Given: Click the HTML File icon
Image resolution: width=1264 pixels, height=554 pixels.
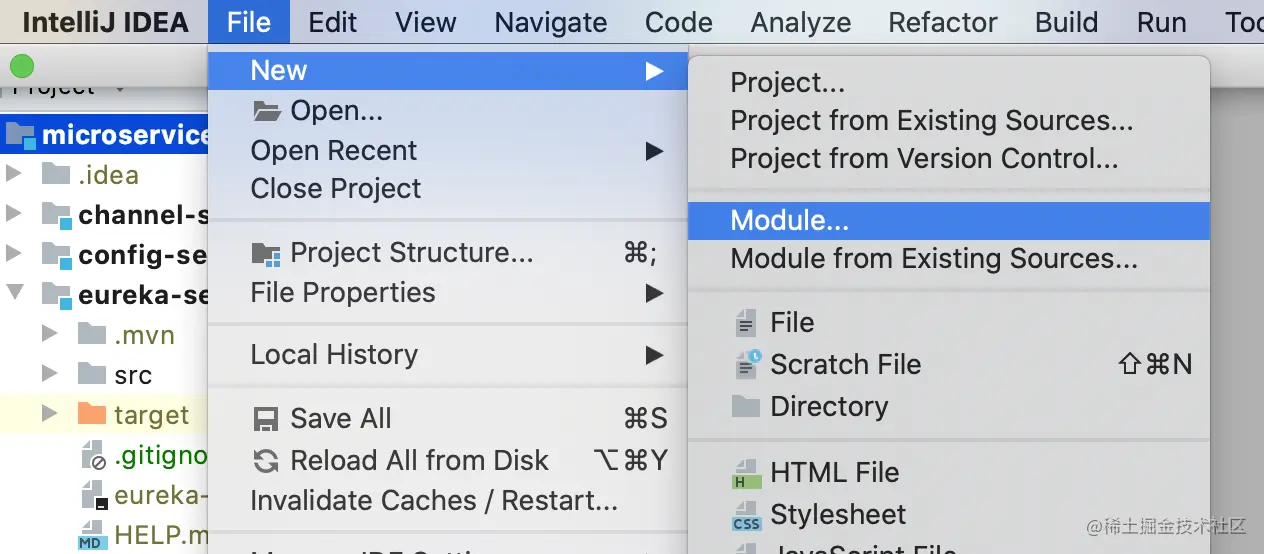Looking at the screenshot, I should [747, 473].
